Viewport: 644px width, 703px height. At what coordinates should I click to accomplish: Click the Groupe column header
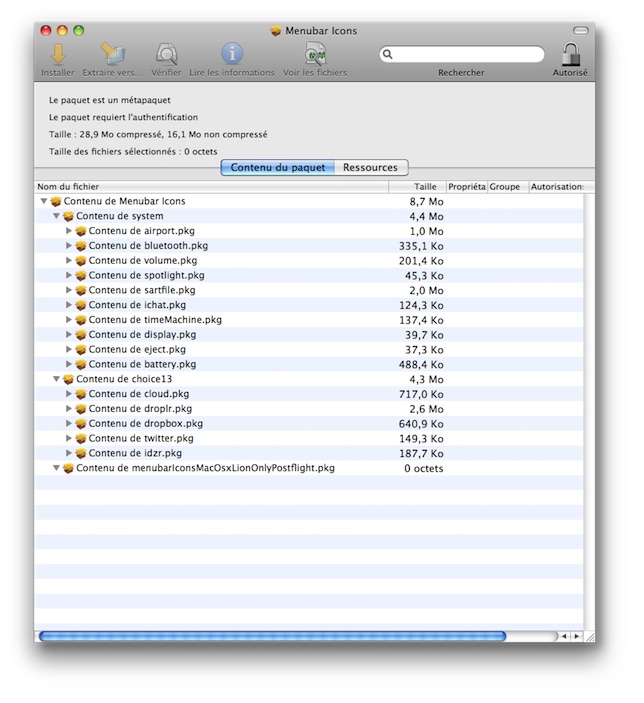pyautogui.click(x=508, y=187)
